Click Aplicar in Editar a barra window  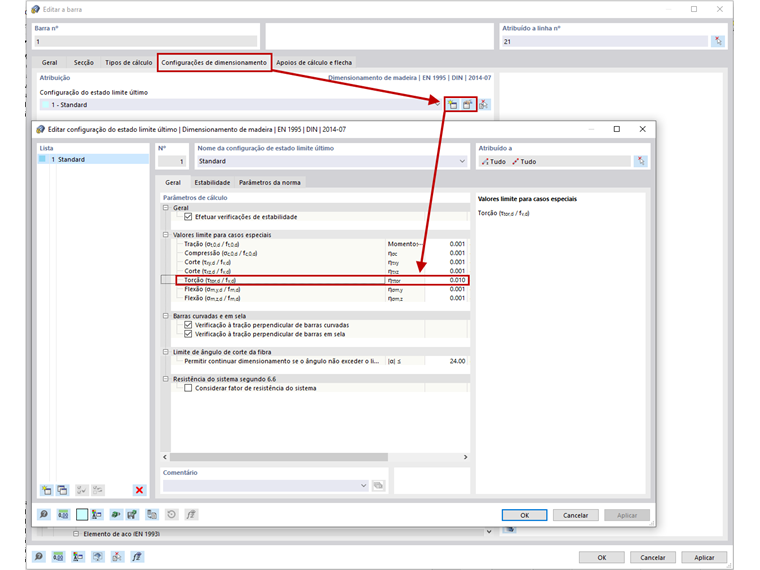click(704, 557)
